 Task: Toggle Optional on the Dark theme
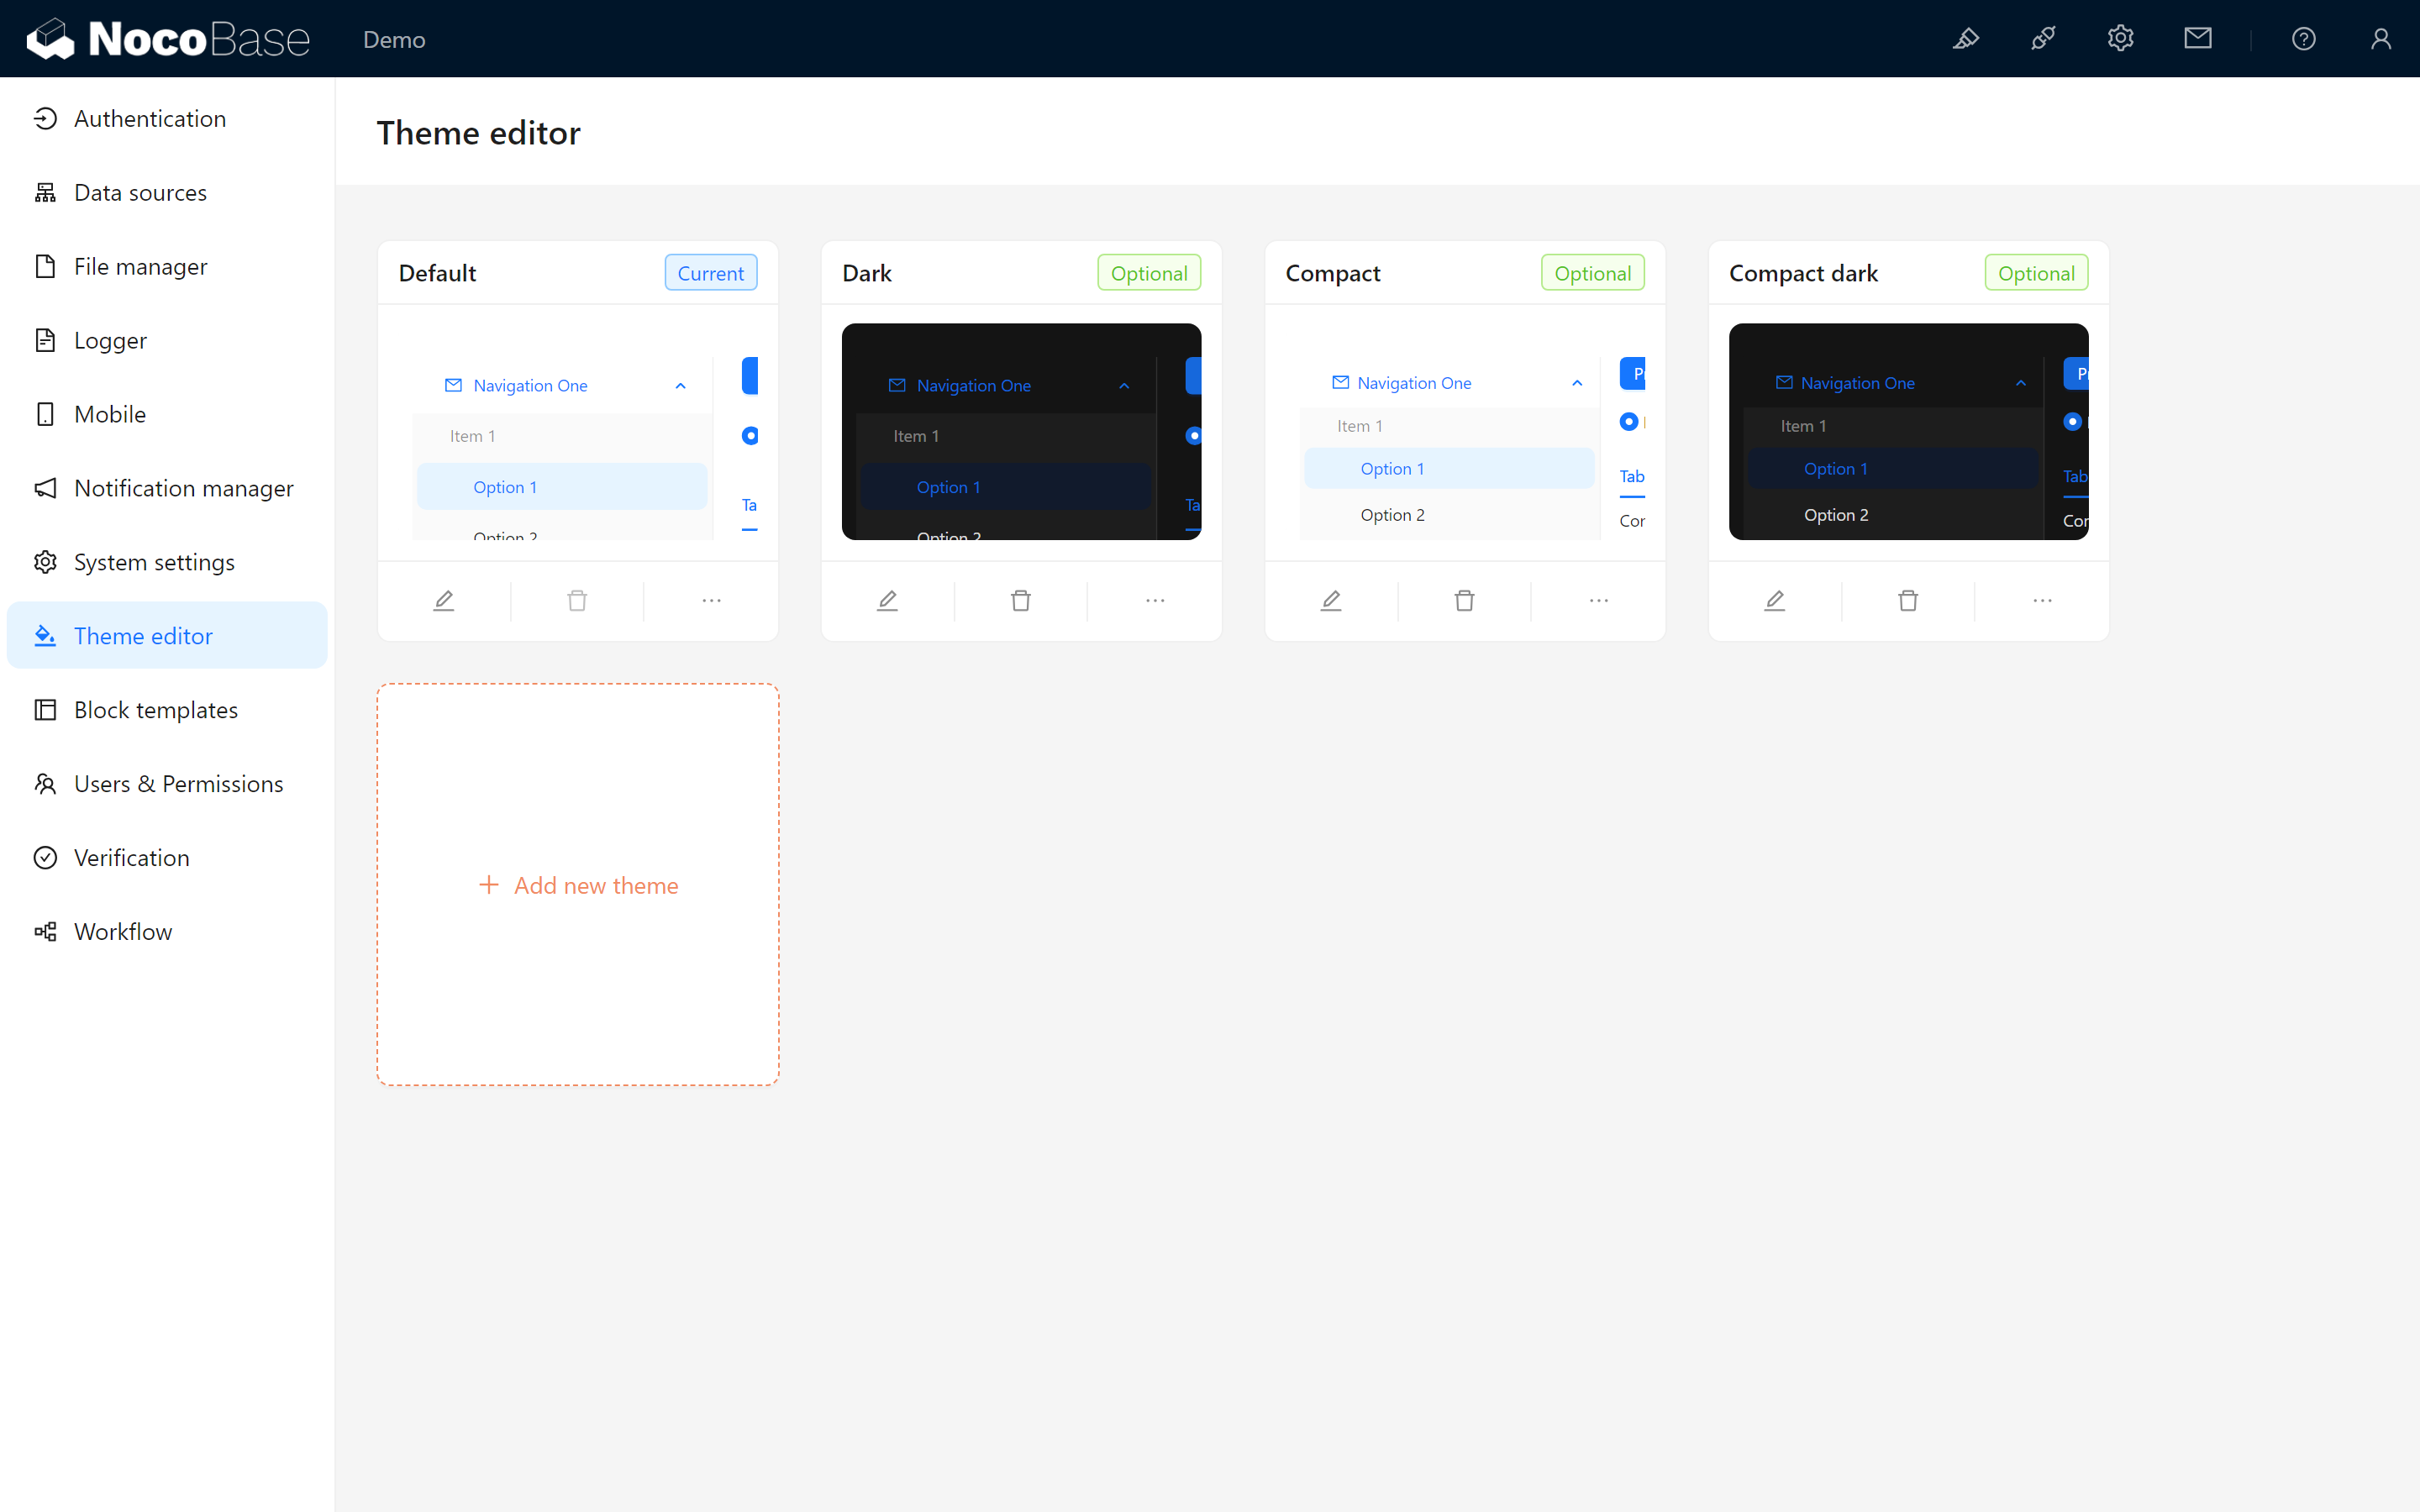[x=1148, y=272]
